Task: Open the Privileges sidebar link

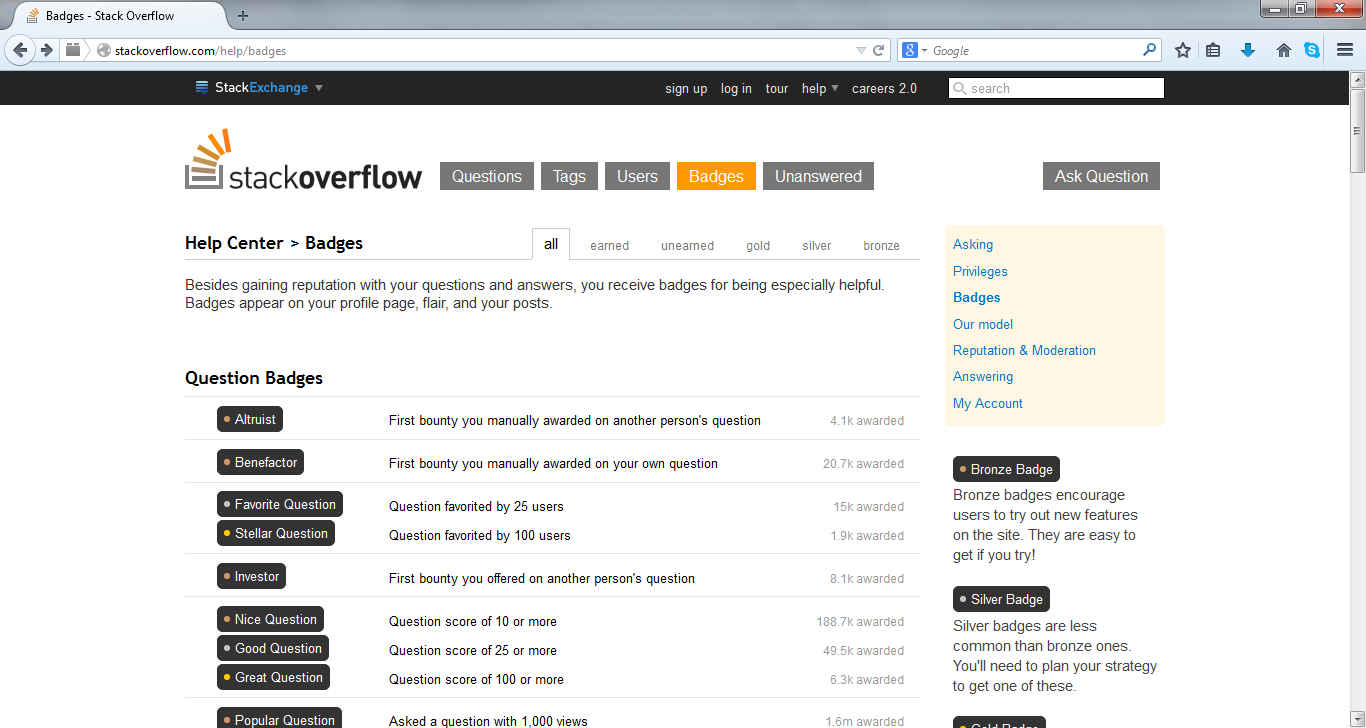Action: (980, 271)
